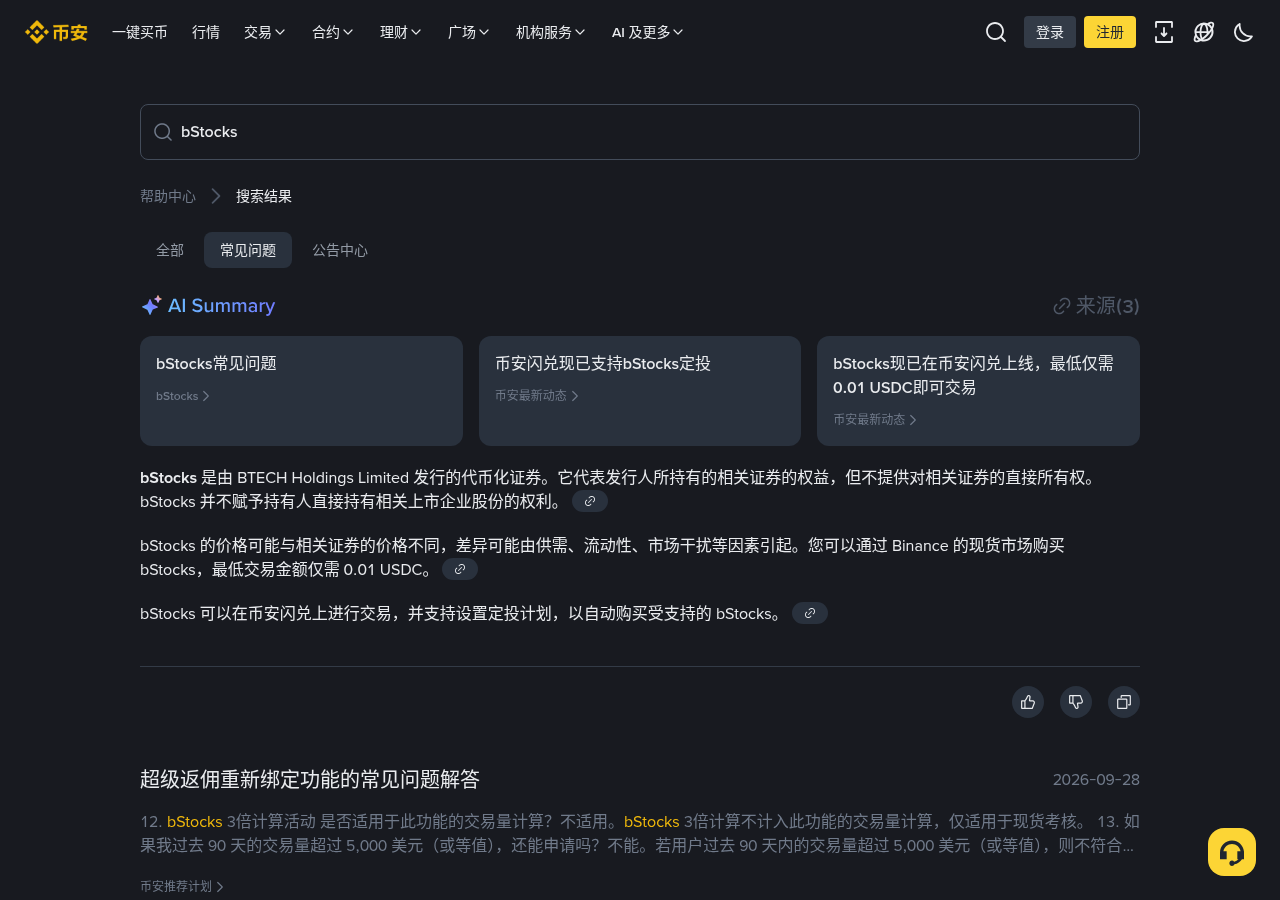Screen dimensions: 1280x900
Task: Click the 2026-09-28 result date
Action: coord(1096,780)
